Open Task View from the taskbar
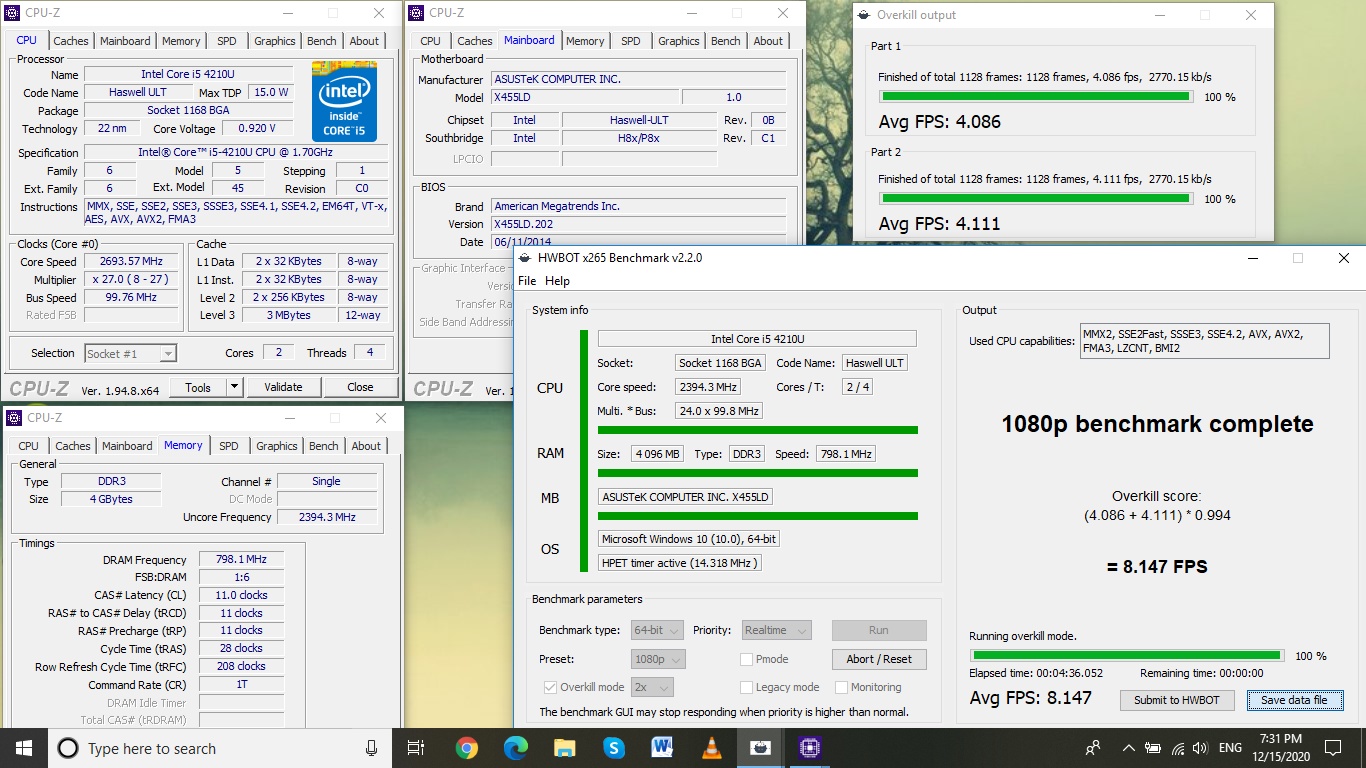Screen dimensions: 1366x768 [x=417, y=748]
